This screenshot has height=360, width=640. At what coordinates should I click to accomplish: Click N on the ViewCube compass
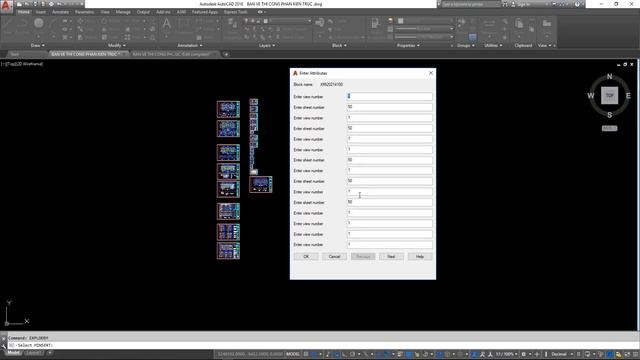[609, 76]
